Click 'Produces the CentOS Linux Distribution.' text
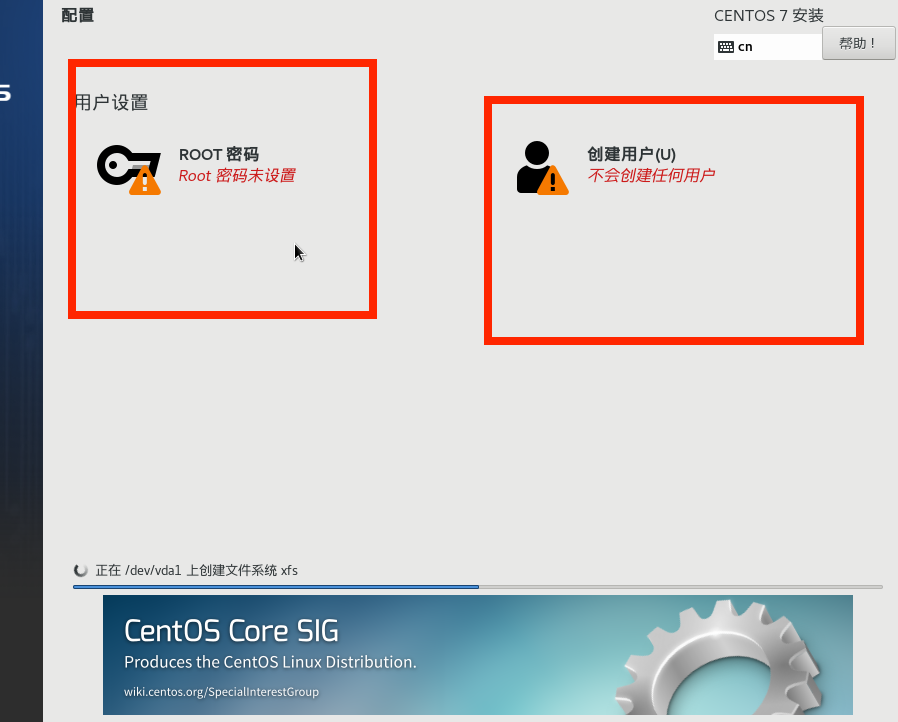The width and height of the screenshot is (898, 722). coord(270,662)
